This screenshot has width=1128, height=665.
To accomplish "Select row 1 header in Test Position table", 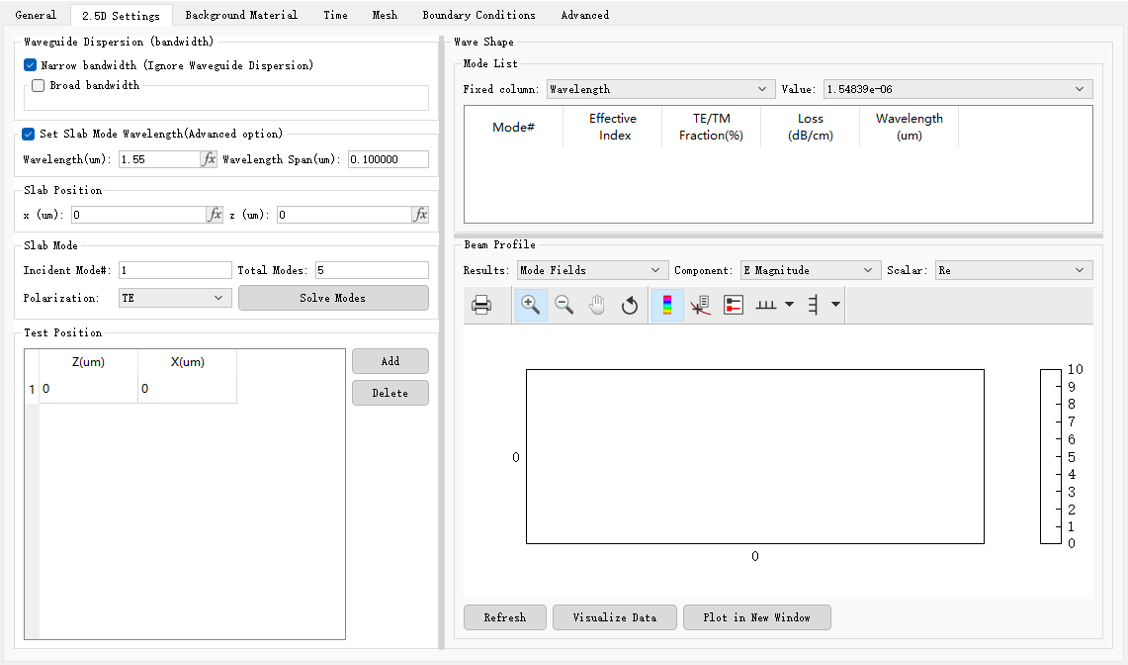I will pyautogui.click(x=32, y=389).
